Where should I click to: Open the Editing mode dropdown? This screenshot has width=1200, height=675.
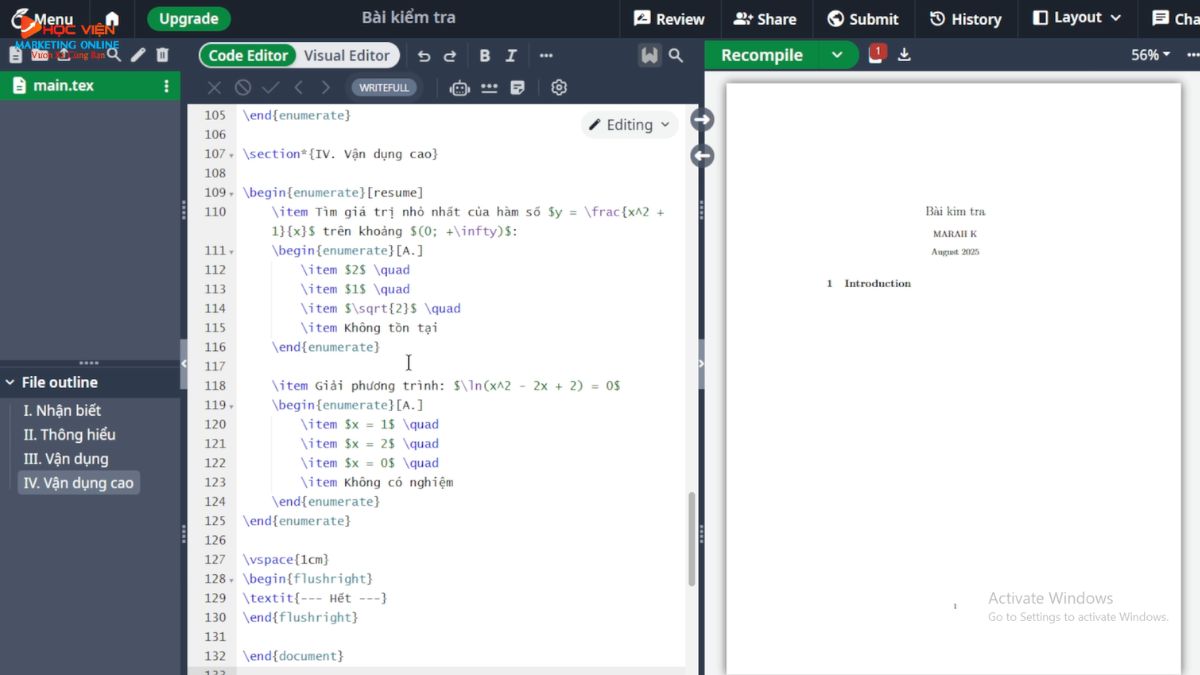coord(629,124)
